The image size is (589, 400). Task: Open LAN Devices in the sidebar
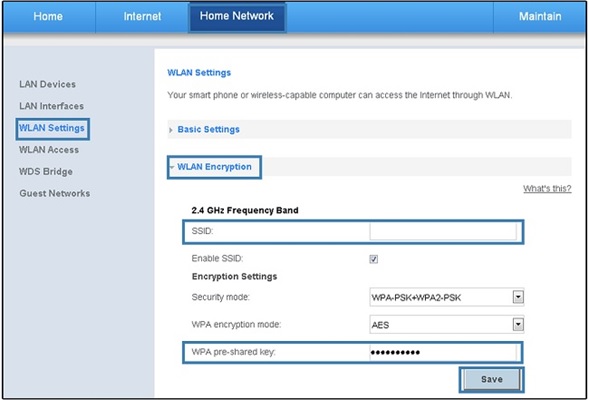click(47, 84)
